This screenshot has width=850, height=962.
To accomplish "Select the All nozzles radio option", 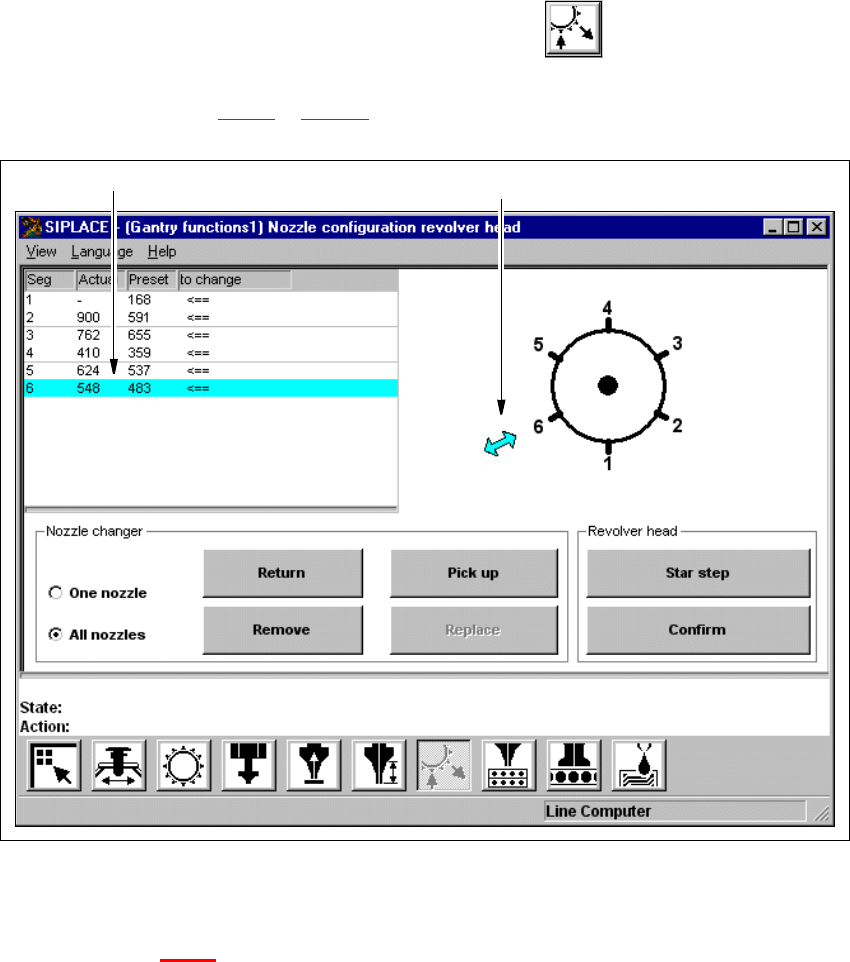I will pyautogui.click(x=56, y=634).
